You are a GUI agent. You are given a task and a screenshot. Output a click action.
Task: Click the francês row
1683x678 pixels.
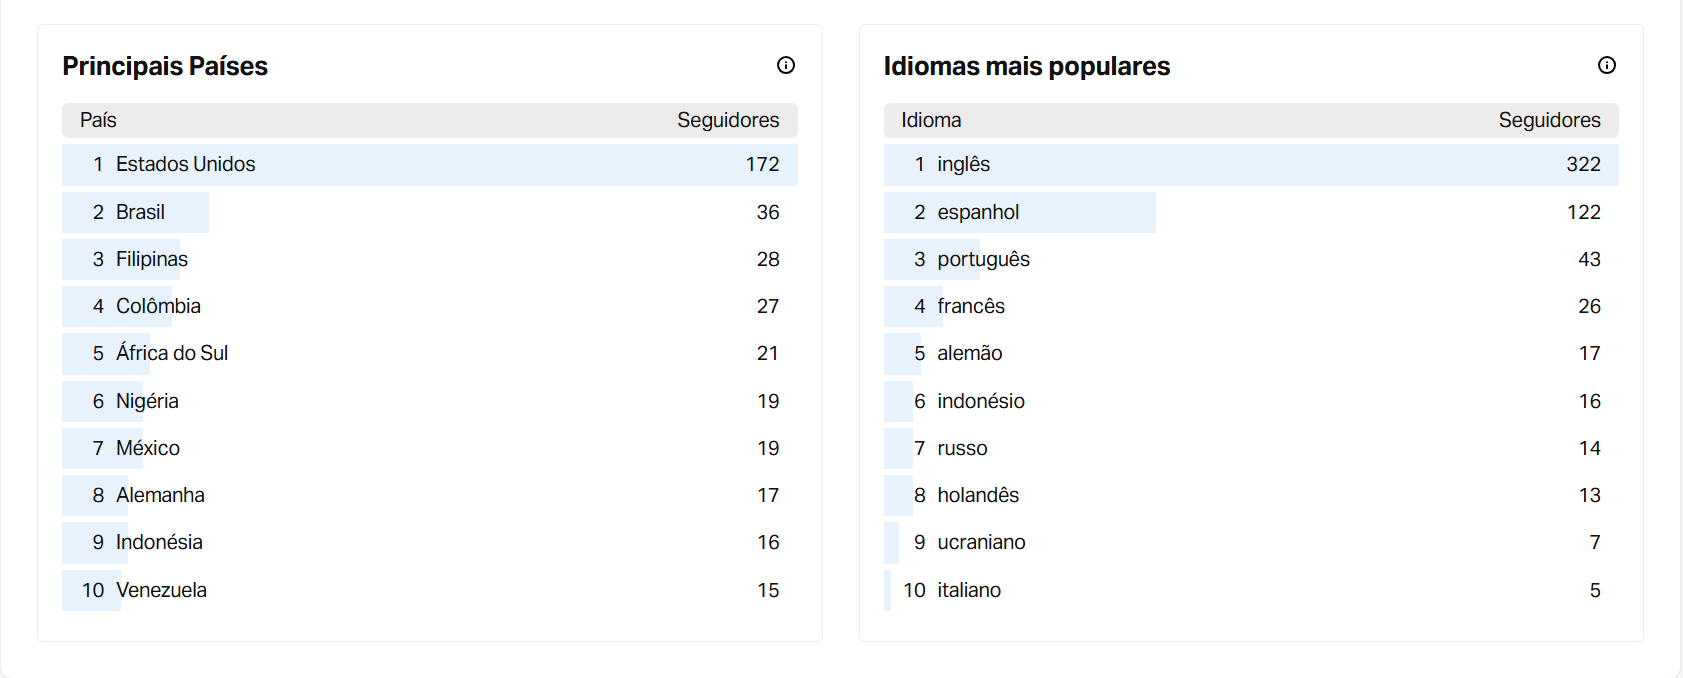pos(1251,306)
